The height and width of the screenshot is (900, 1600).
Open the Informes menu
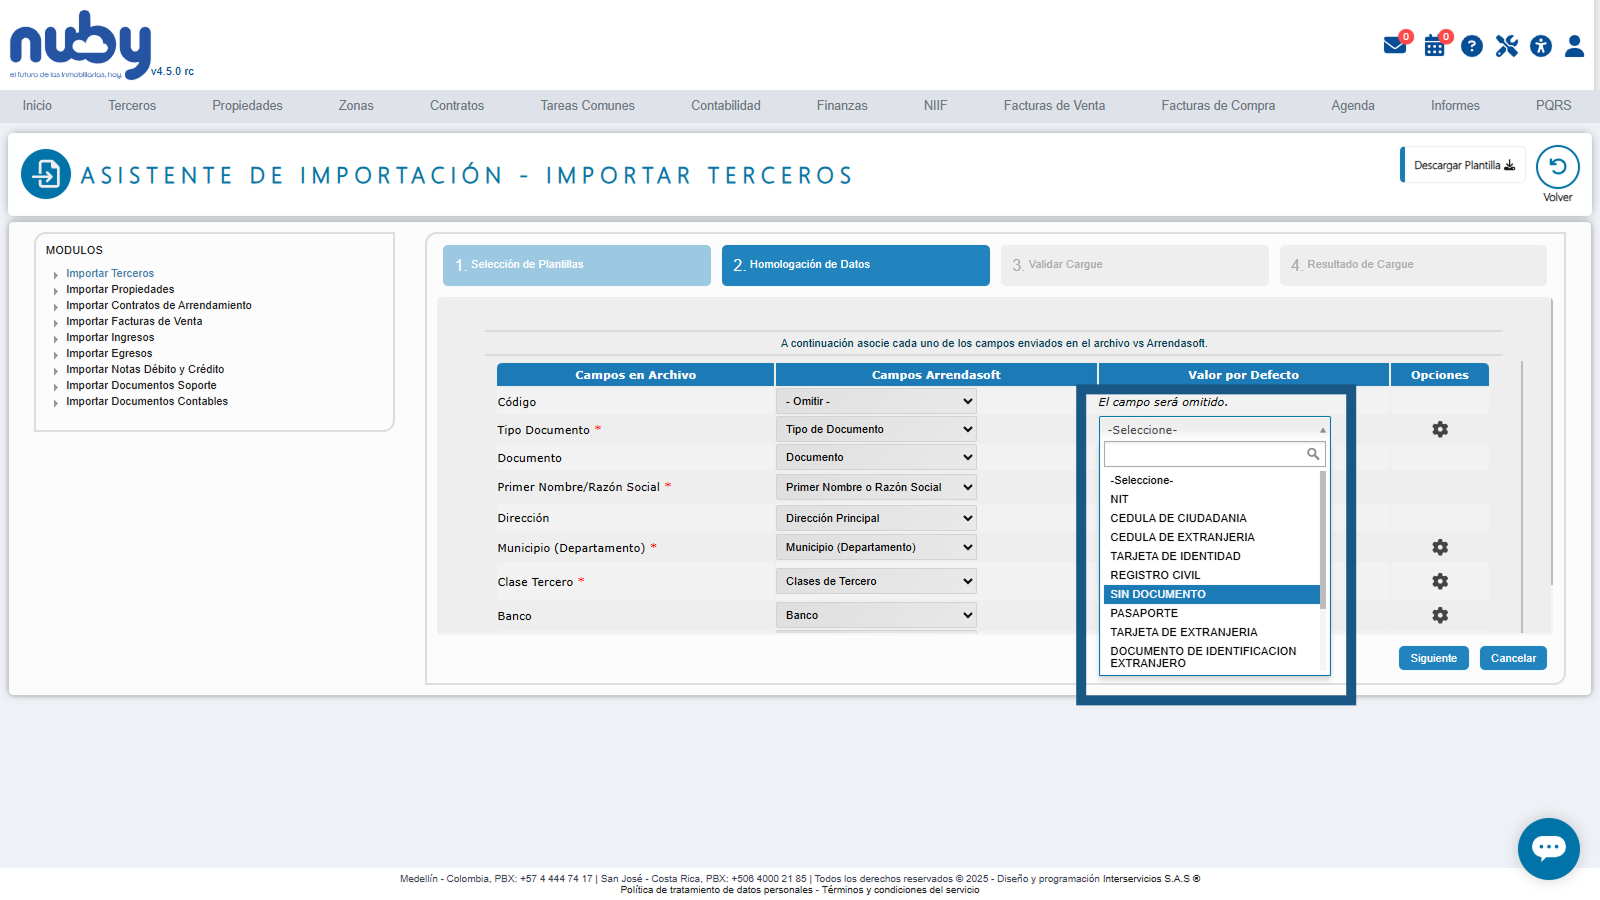click(x=1455, y=105)
